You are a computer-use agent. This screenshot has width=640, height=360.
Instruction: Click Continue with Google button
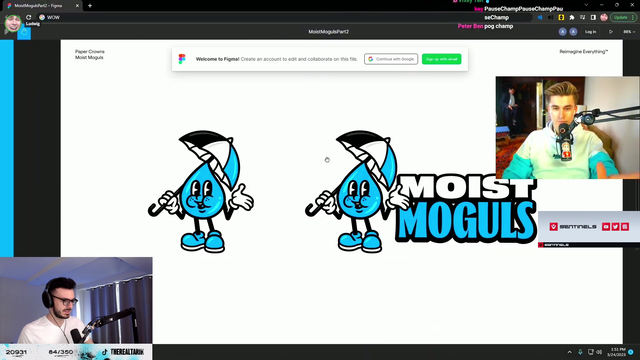[391, 59]
